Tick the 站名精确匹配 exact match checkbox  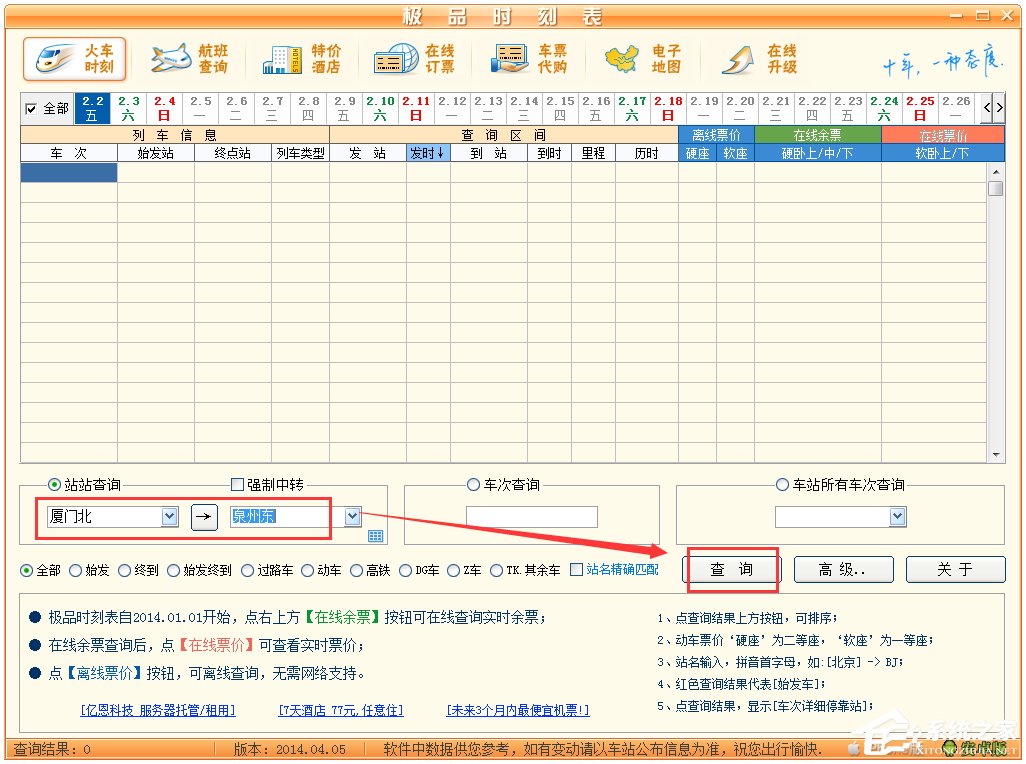576,570
